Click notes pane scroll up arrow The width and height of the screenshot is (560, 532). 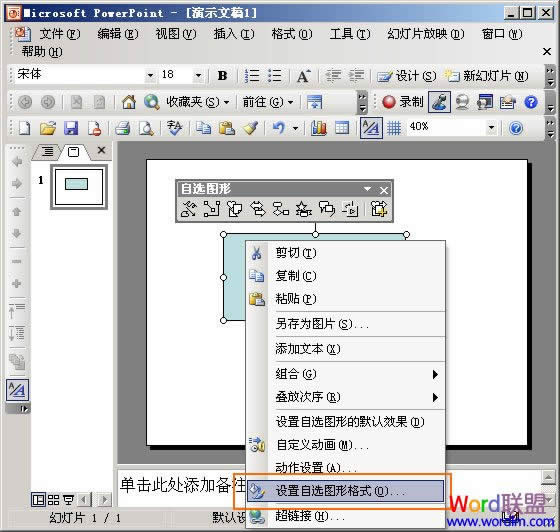(548, 477)
